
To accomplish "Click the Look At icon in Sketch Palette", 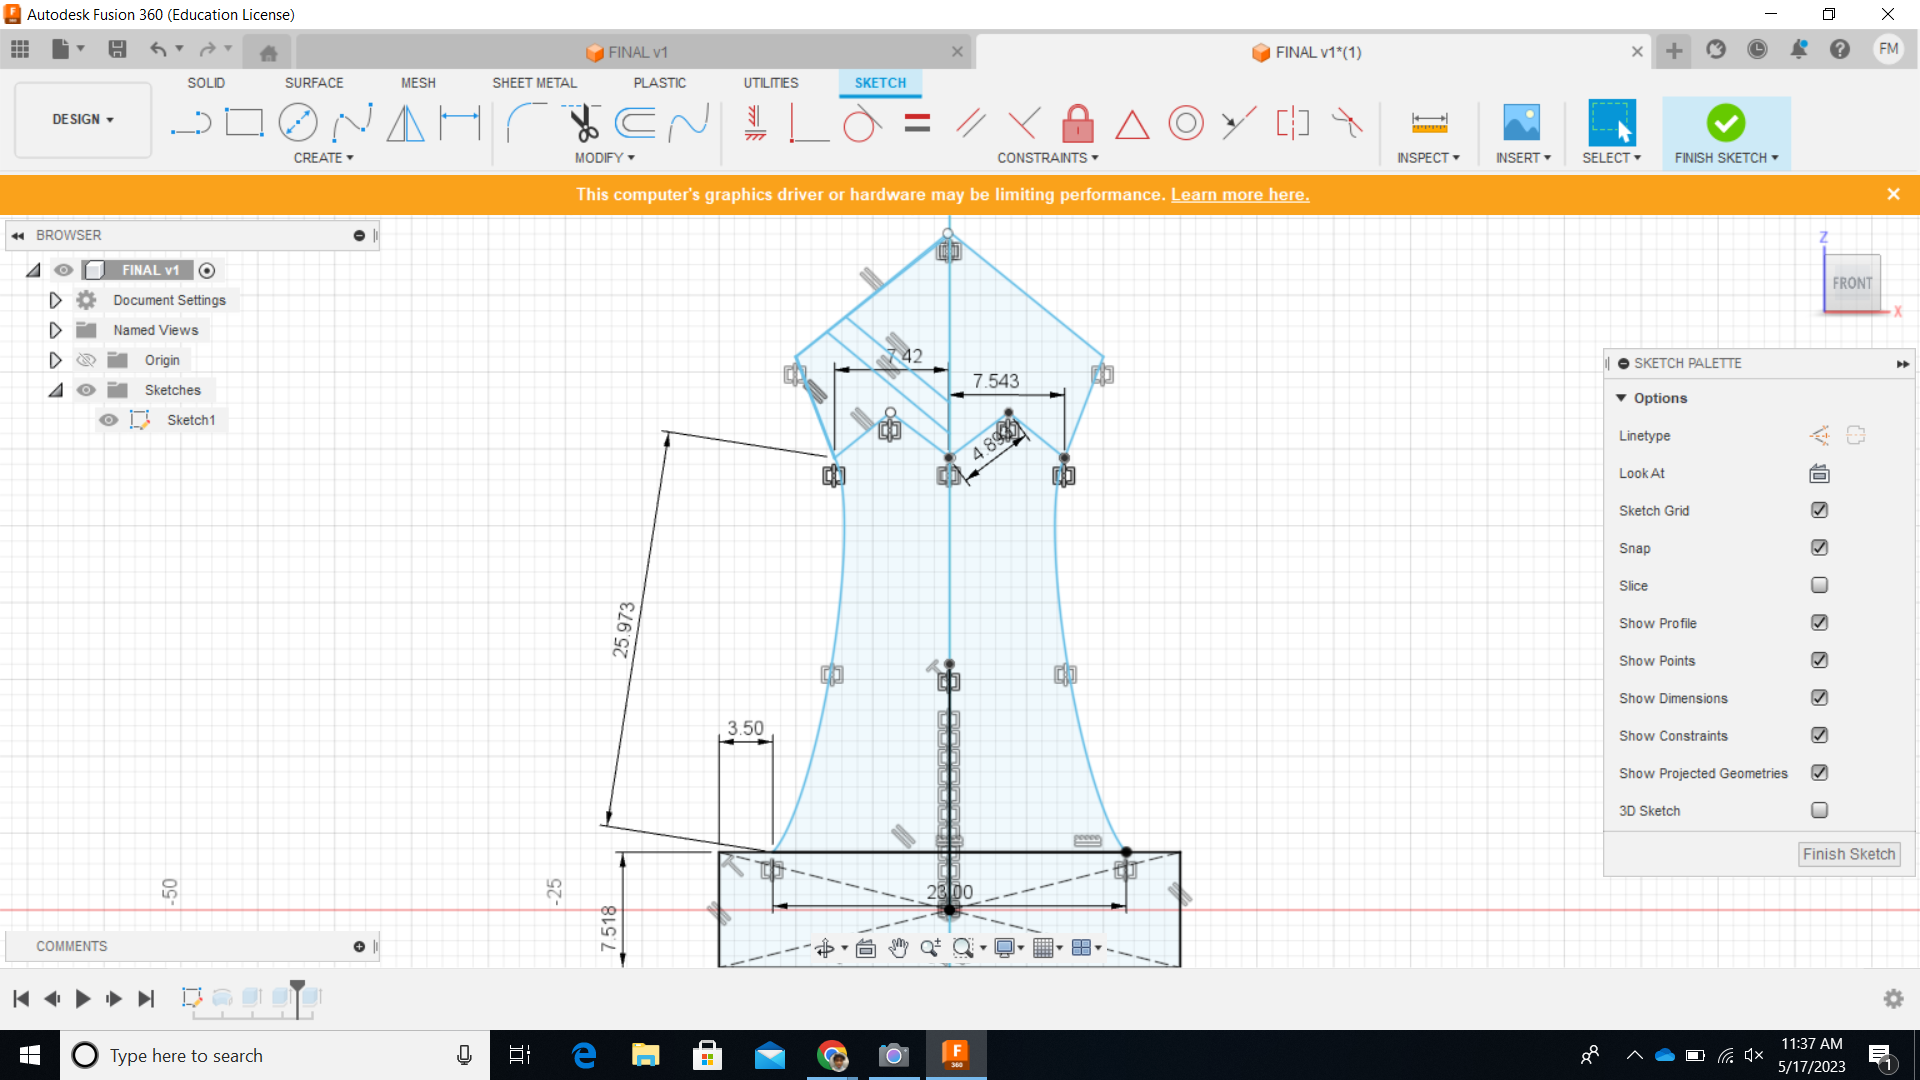I will tap(1819, 473).
